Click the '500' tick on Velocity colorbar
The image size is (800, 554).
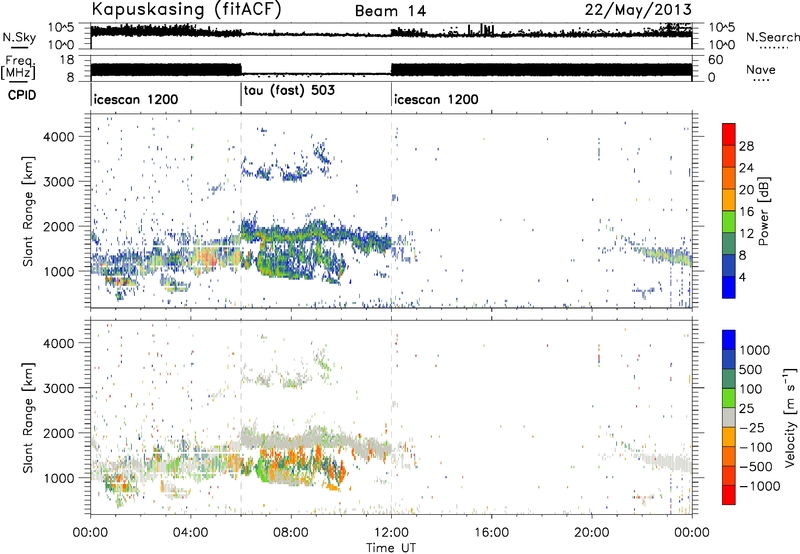tap(753, 369)
